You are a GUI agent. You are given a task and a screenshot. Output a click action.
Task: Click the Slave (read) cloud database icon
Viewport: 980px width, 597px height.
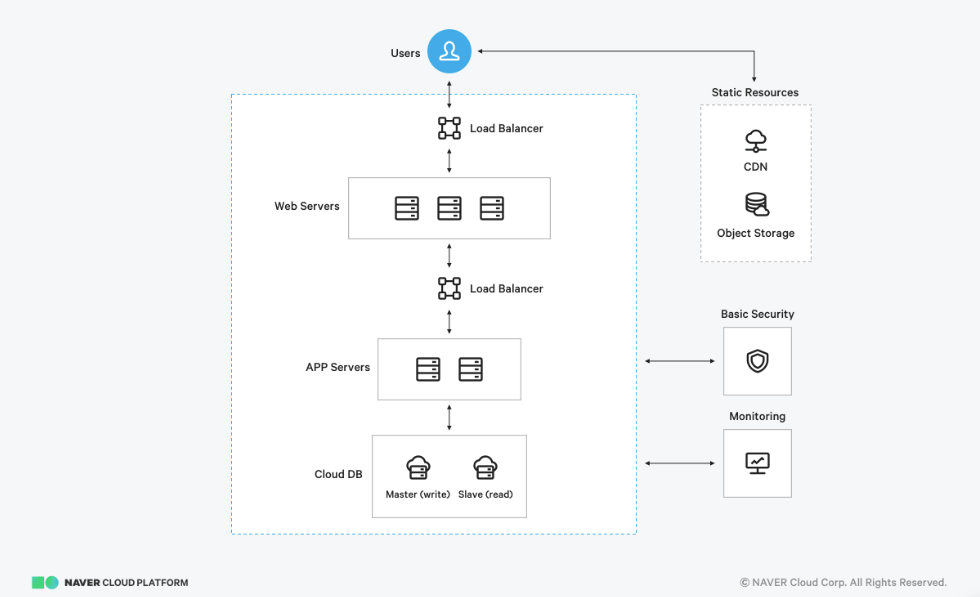(485, 468)
